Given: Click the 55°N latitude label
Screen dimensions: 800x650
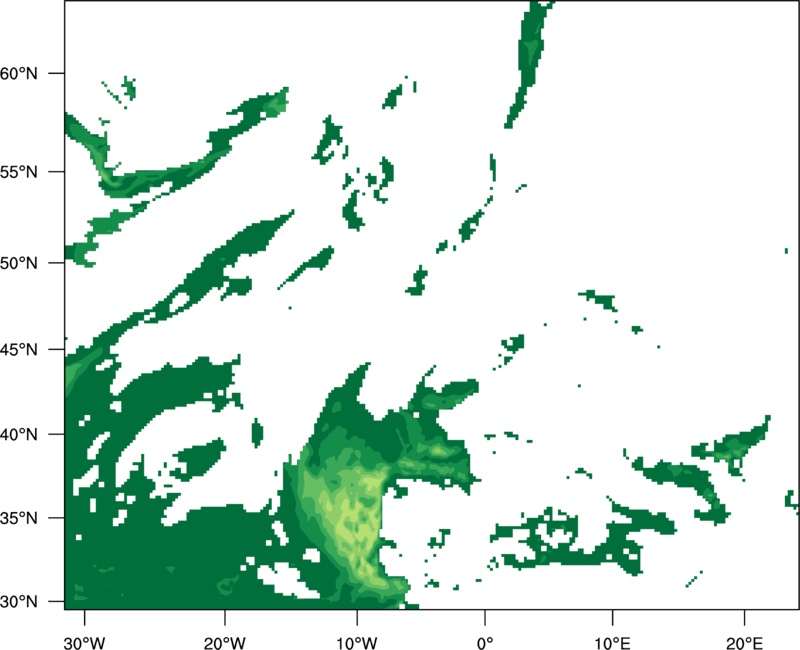Looking at the screenshot, I should (19, 172).
